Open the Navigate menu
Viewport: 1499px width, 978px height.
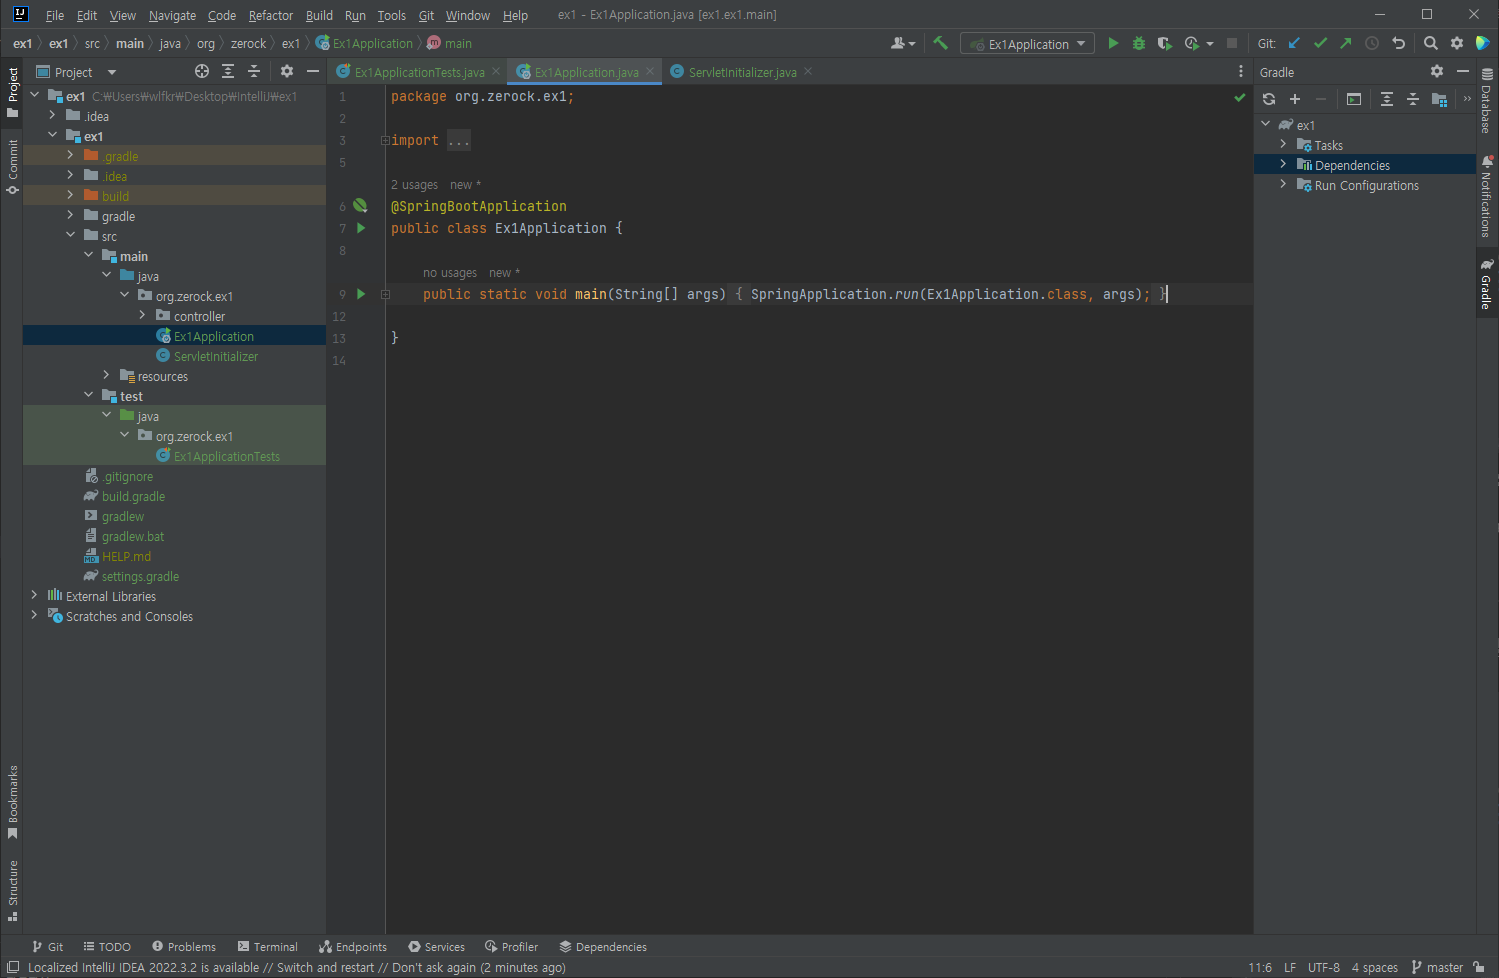(172, 15)
